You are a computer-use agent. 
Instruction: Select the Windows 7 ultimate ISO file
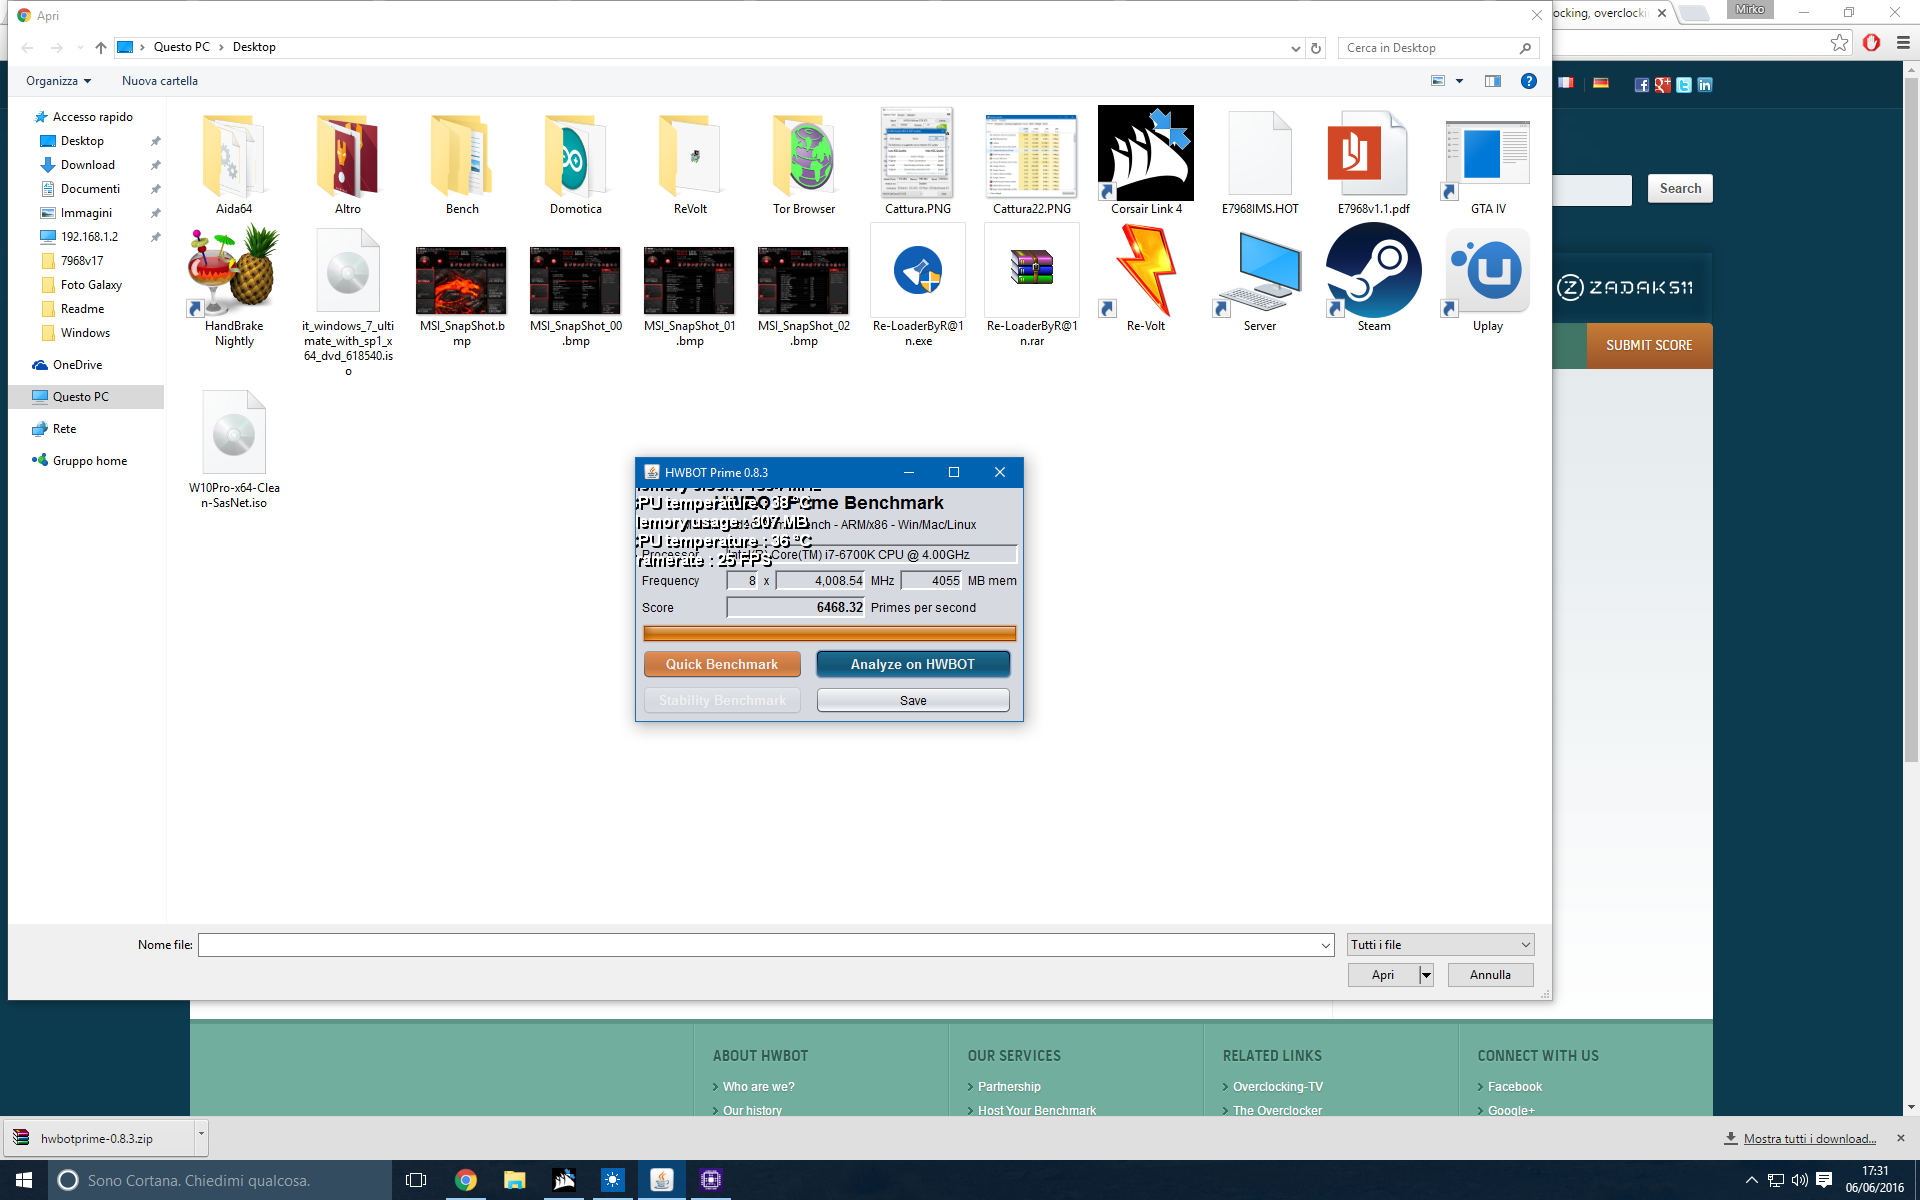point(348,300)
